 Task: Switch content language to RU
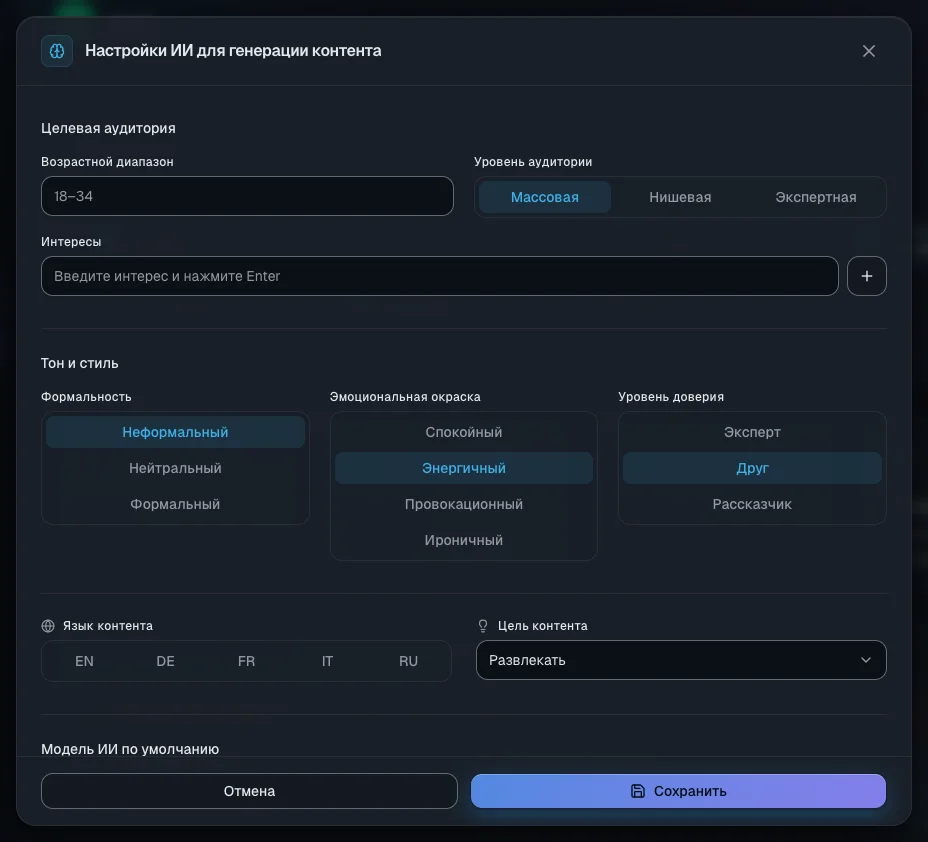click(x=408, y=661)
